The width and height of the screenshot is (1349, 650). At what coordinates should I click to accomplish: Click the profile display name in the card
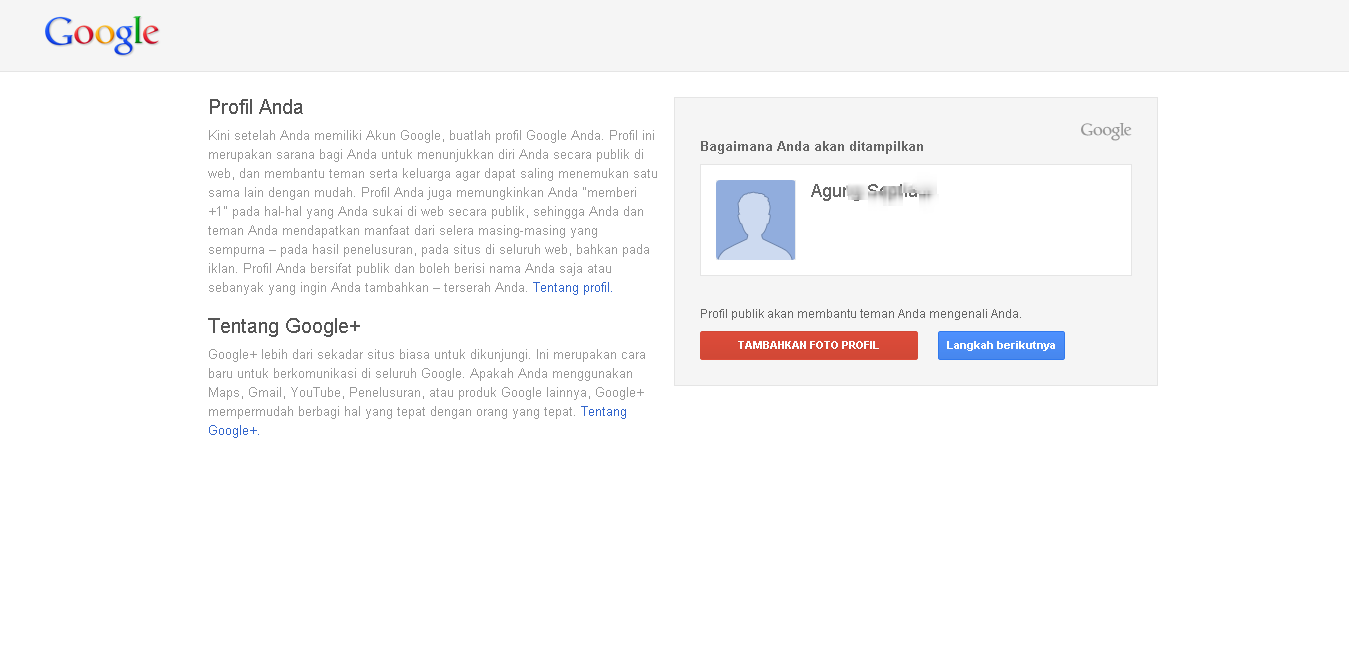[x=871, y=191]
